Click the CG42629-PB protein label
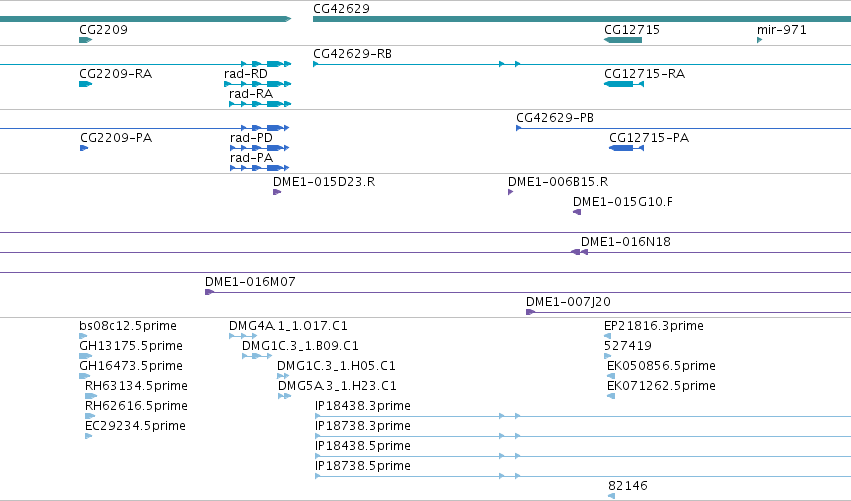The height and width of the screenshot is (501, 851). [x=555, y=117]
